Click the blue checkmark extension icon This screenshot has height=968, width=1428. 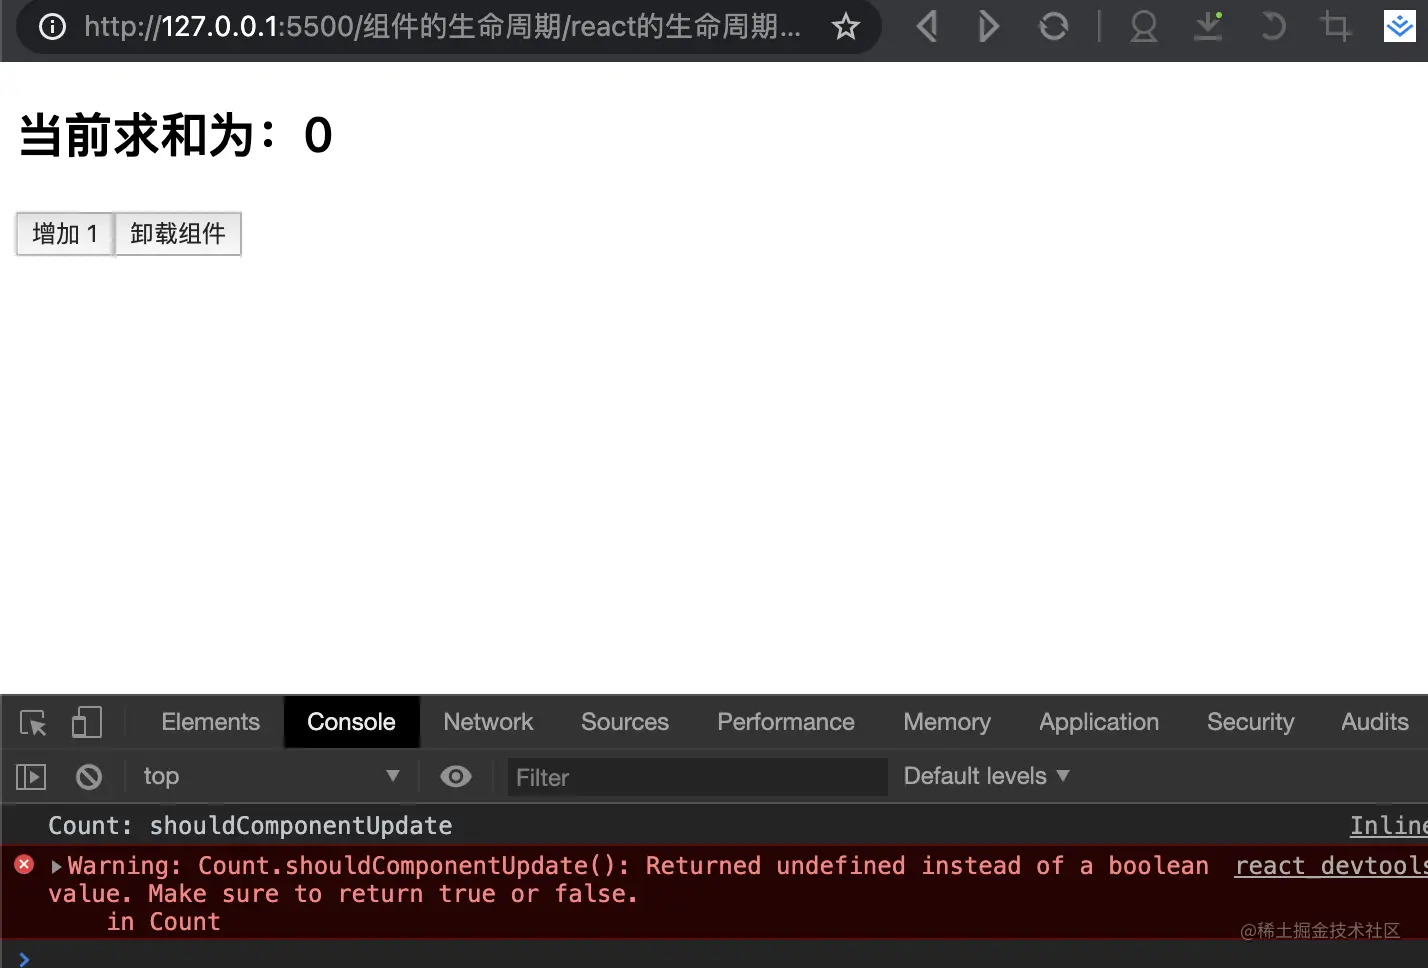click(x=1399, y=27)
